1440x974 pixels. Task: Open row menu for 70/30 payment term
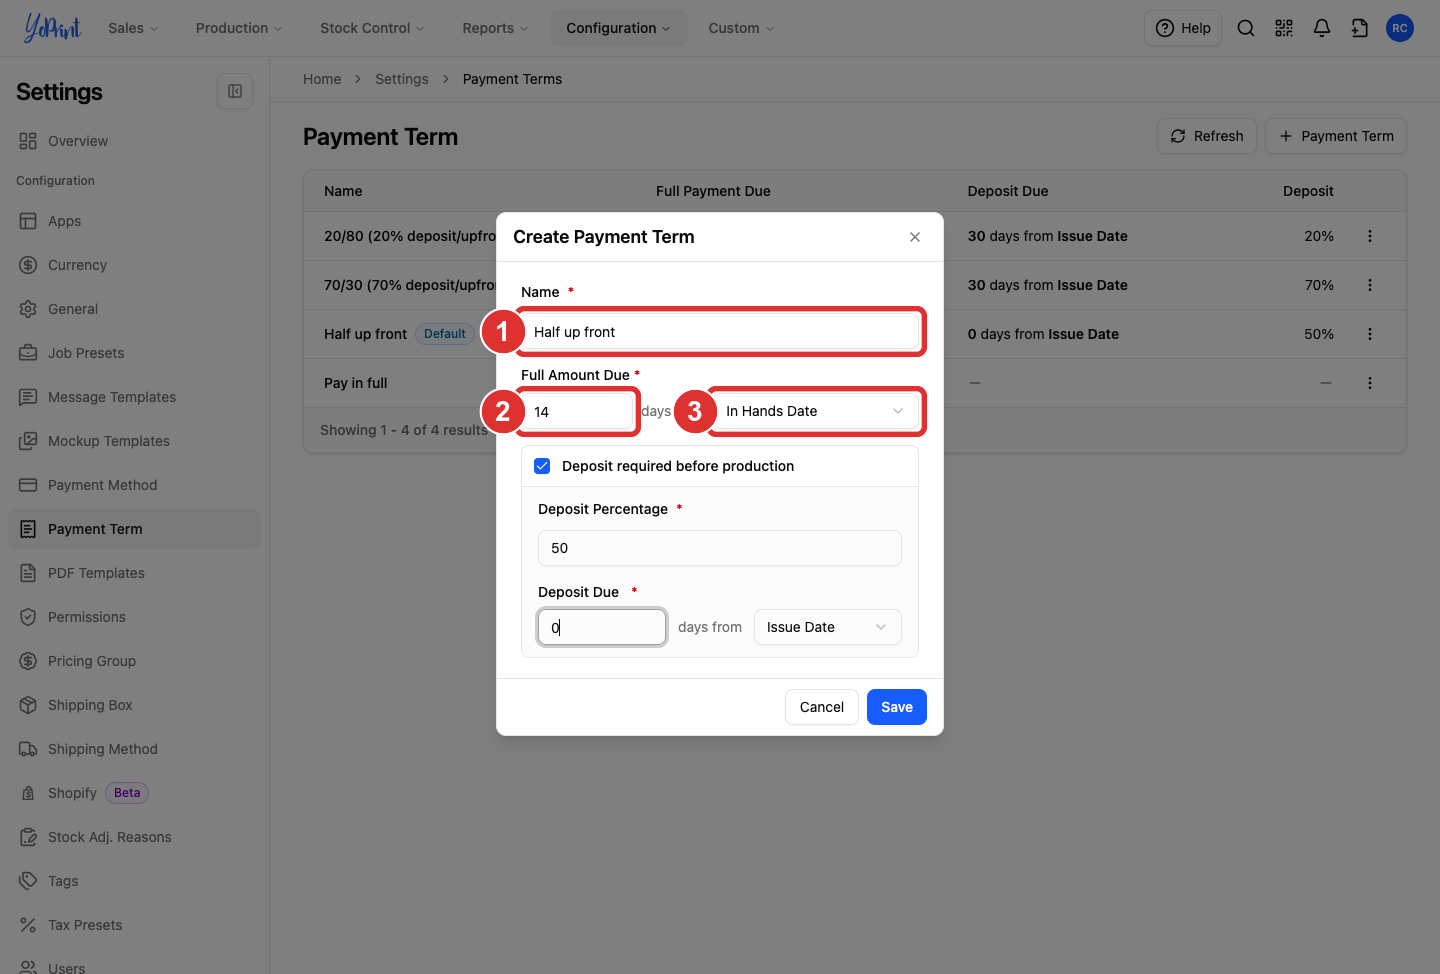click(1370, 285)
